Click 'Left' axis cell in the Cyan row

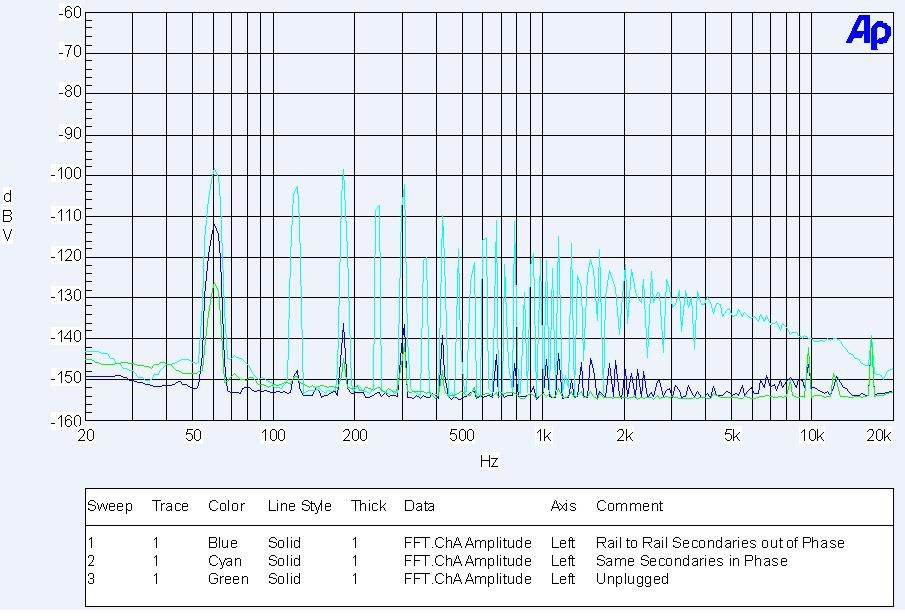[563, 561]
